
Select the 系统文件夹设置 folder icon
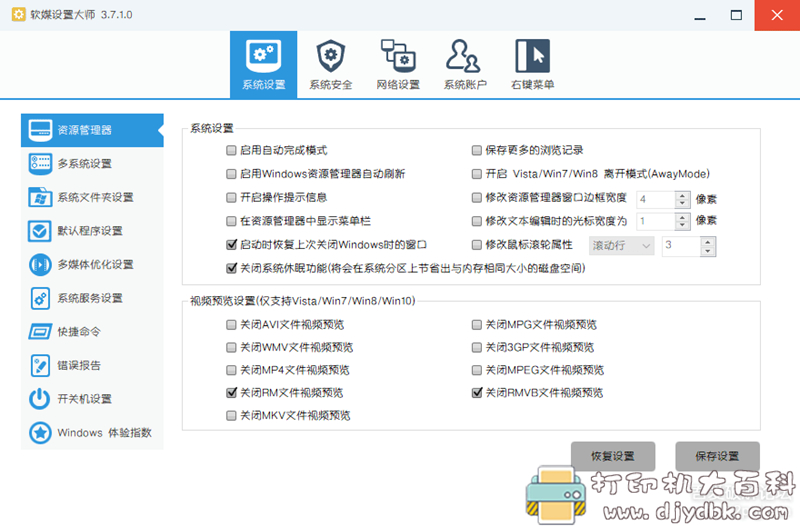tap(40, 197)
